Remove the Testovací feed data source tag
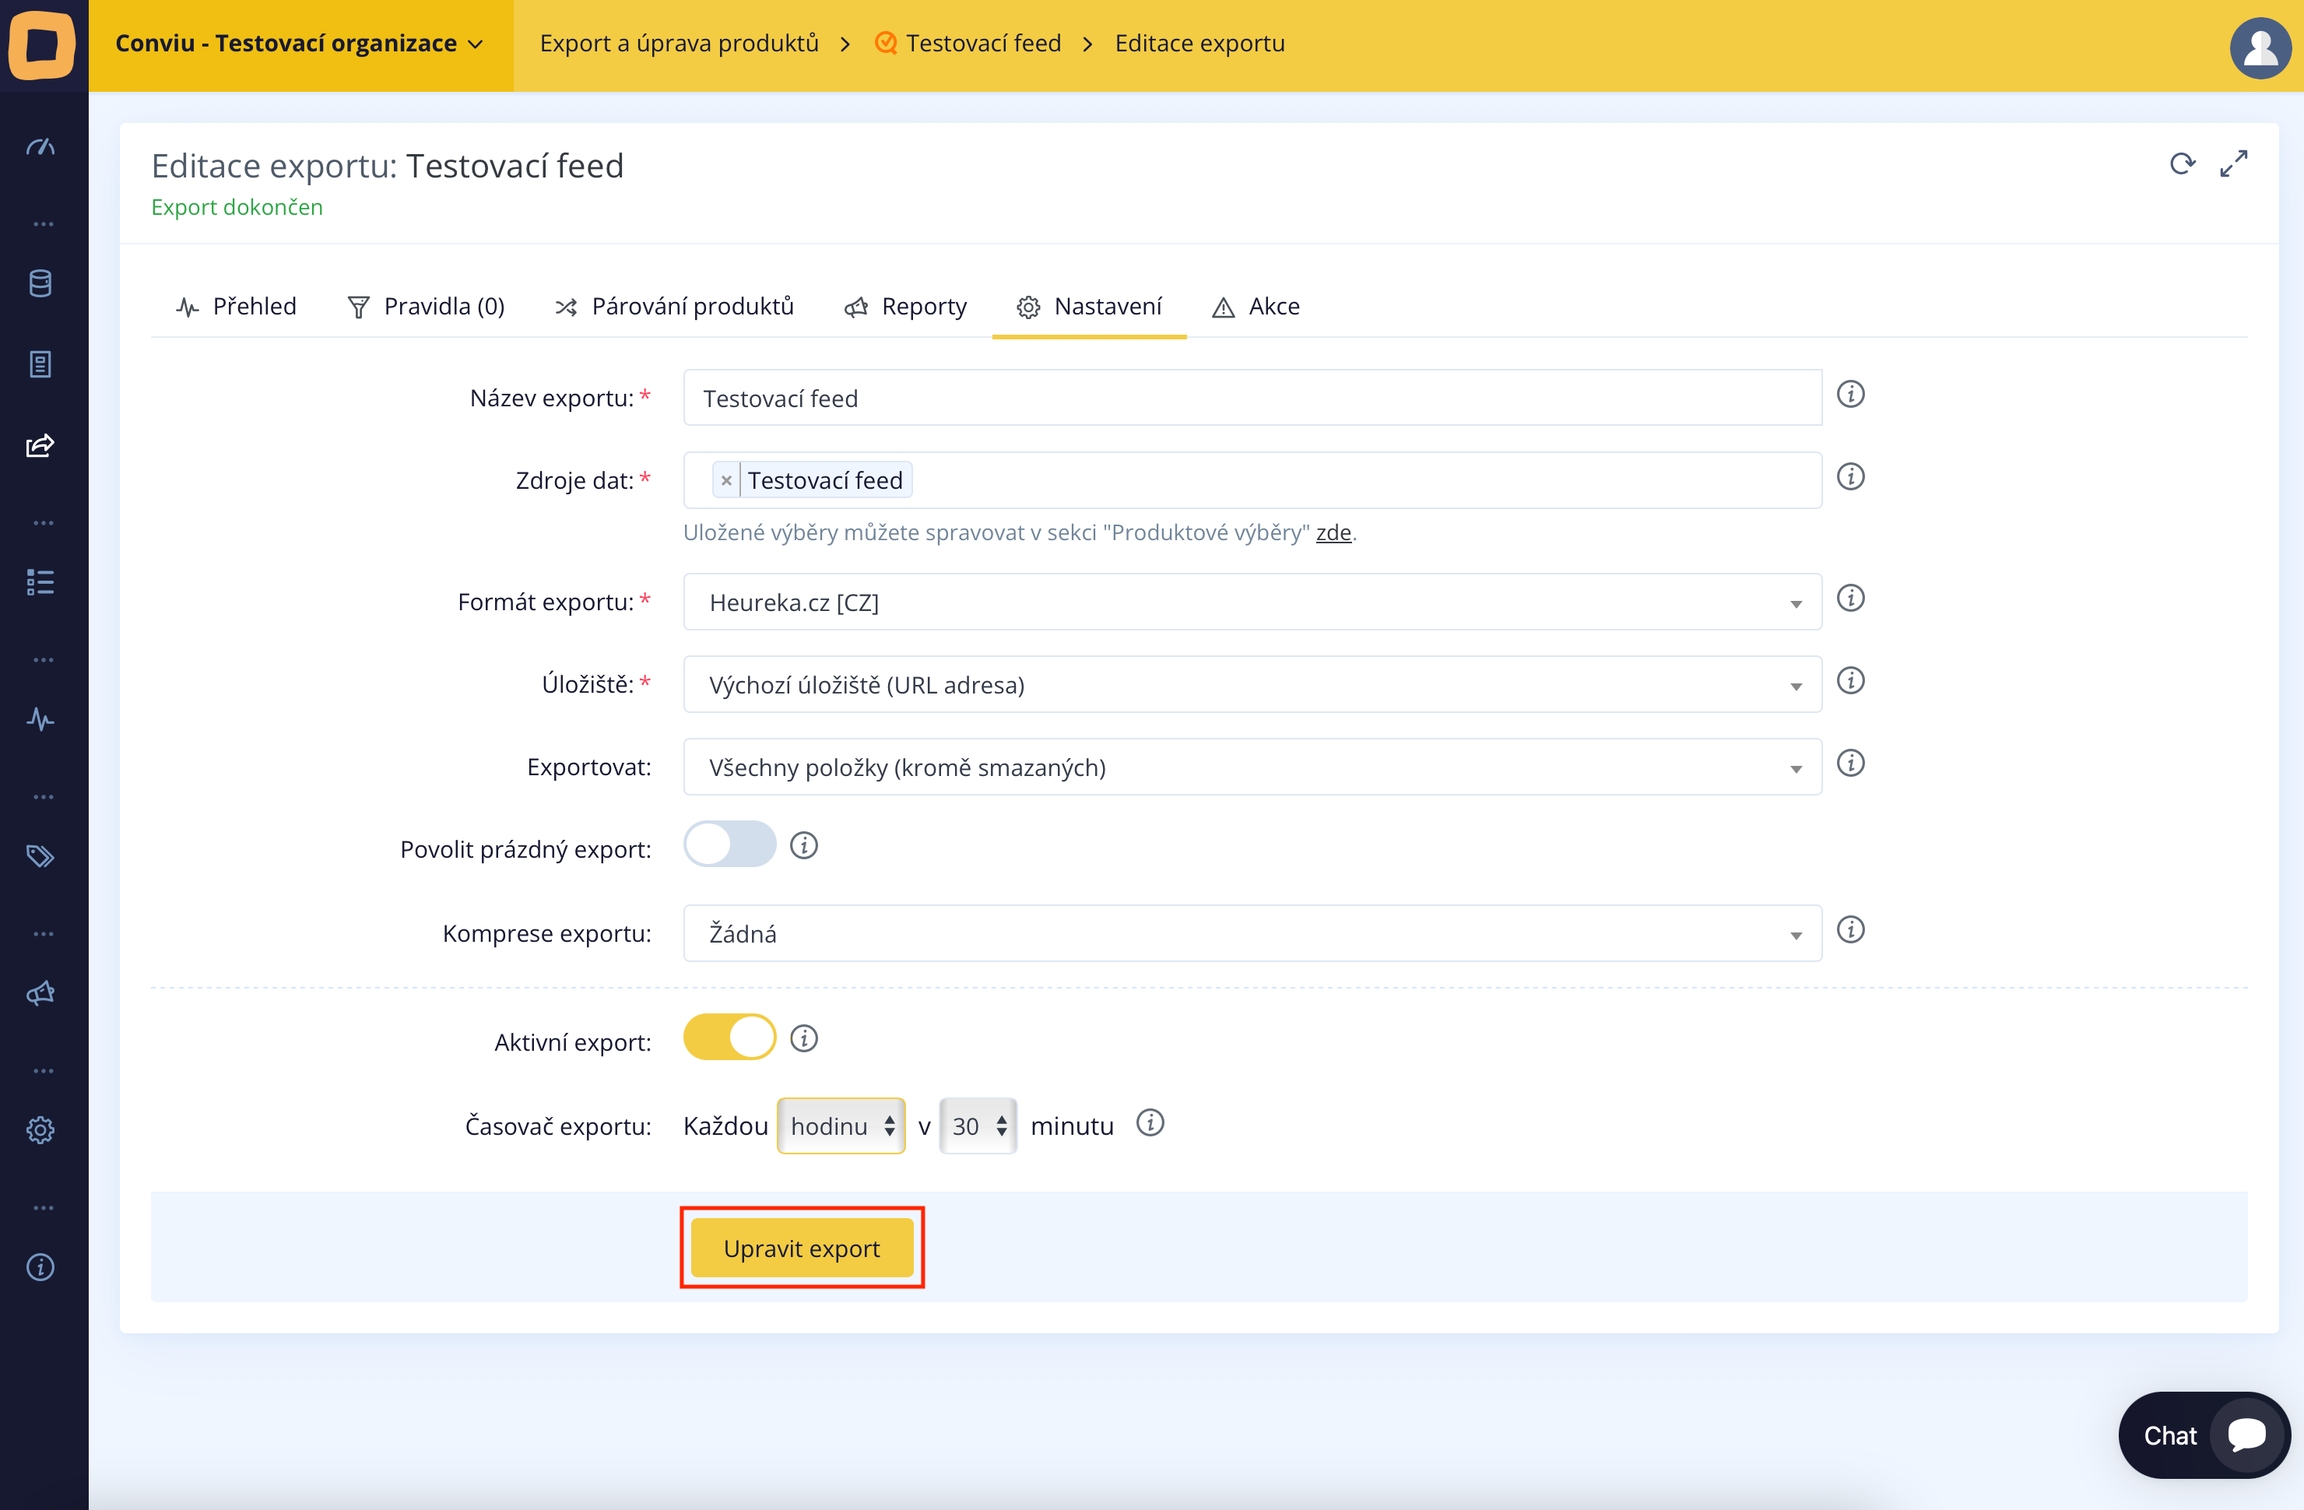 726,481
